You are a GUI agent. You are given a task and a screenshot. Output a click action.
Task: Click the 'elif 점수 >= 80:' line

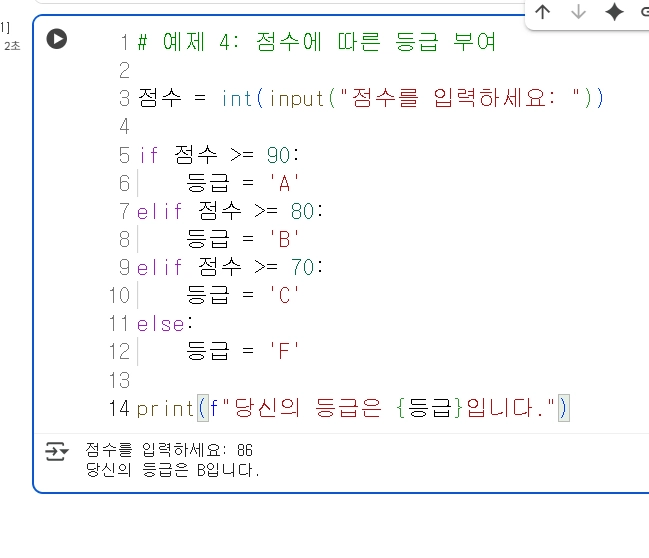coord(230,211)
